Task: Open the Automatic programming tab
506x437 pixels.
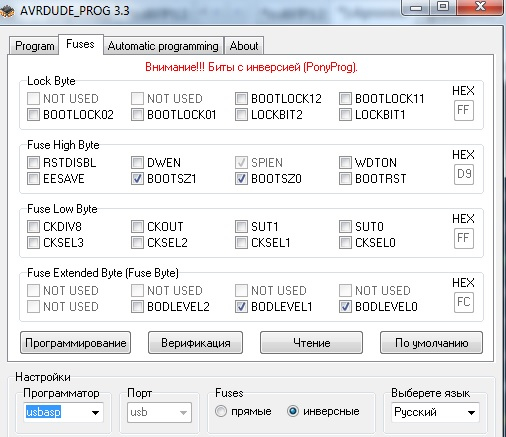Action: [x=163, y=46]
